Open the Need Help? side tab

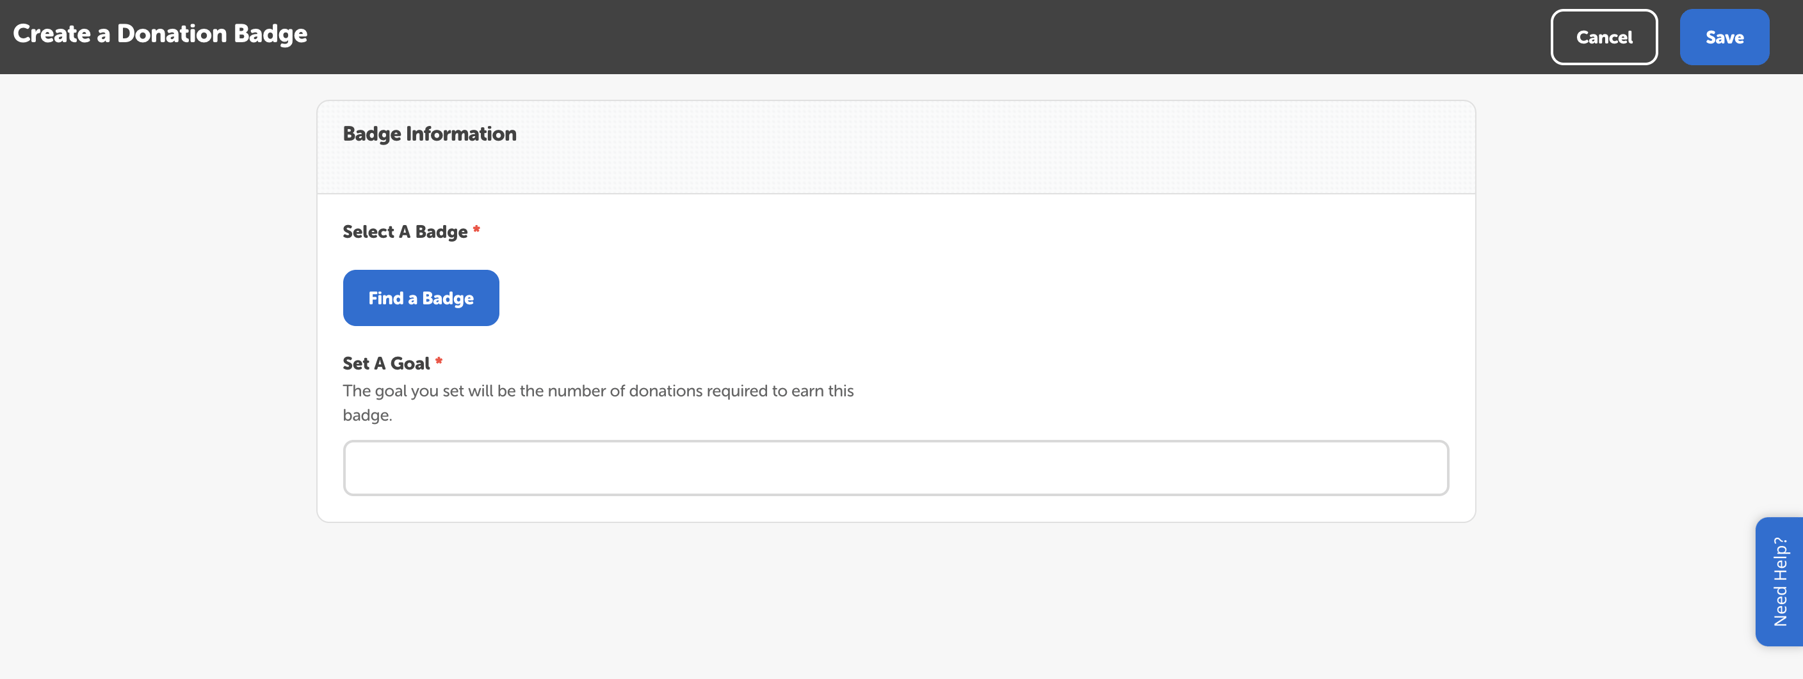tap(1779, 581)
